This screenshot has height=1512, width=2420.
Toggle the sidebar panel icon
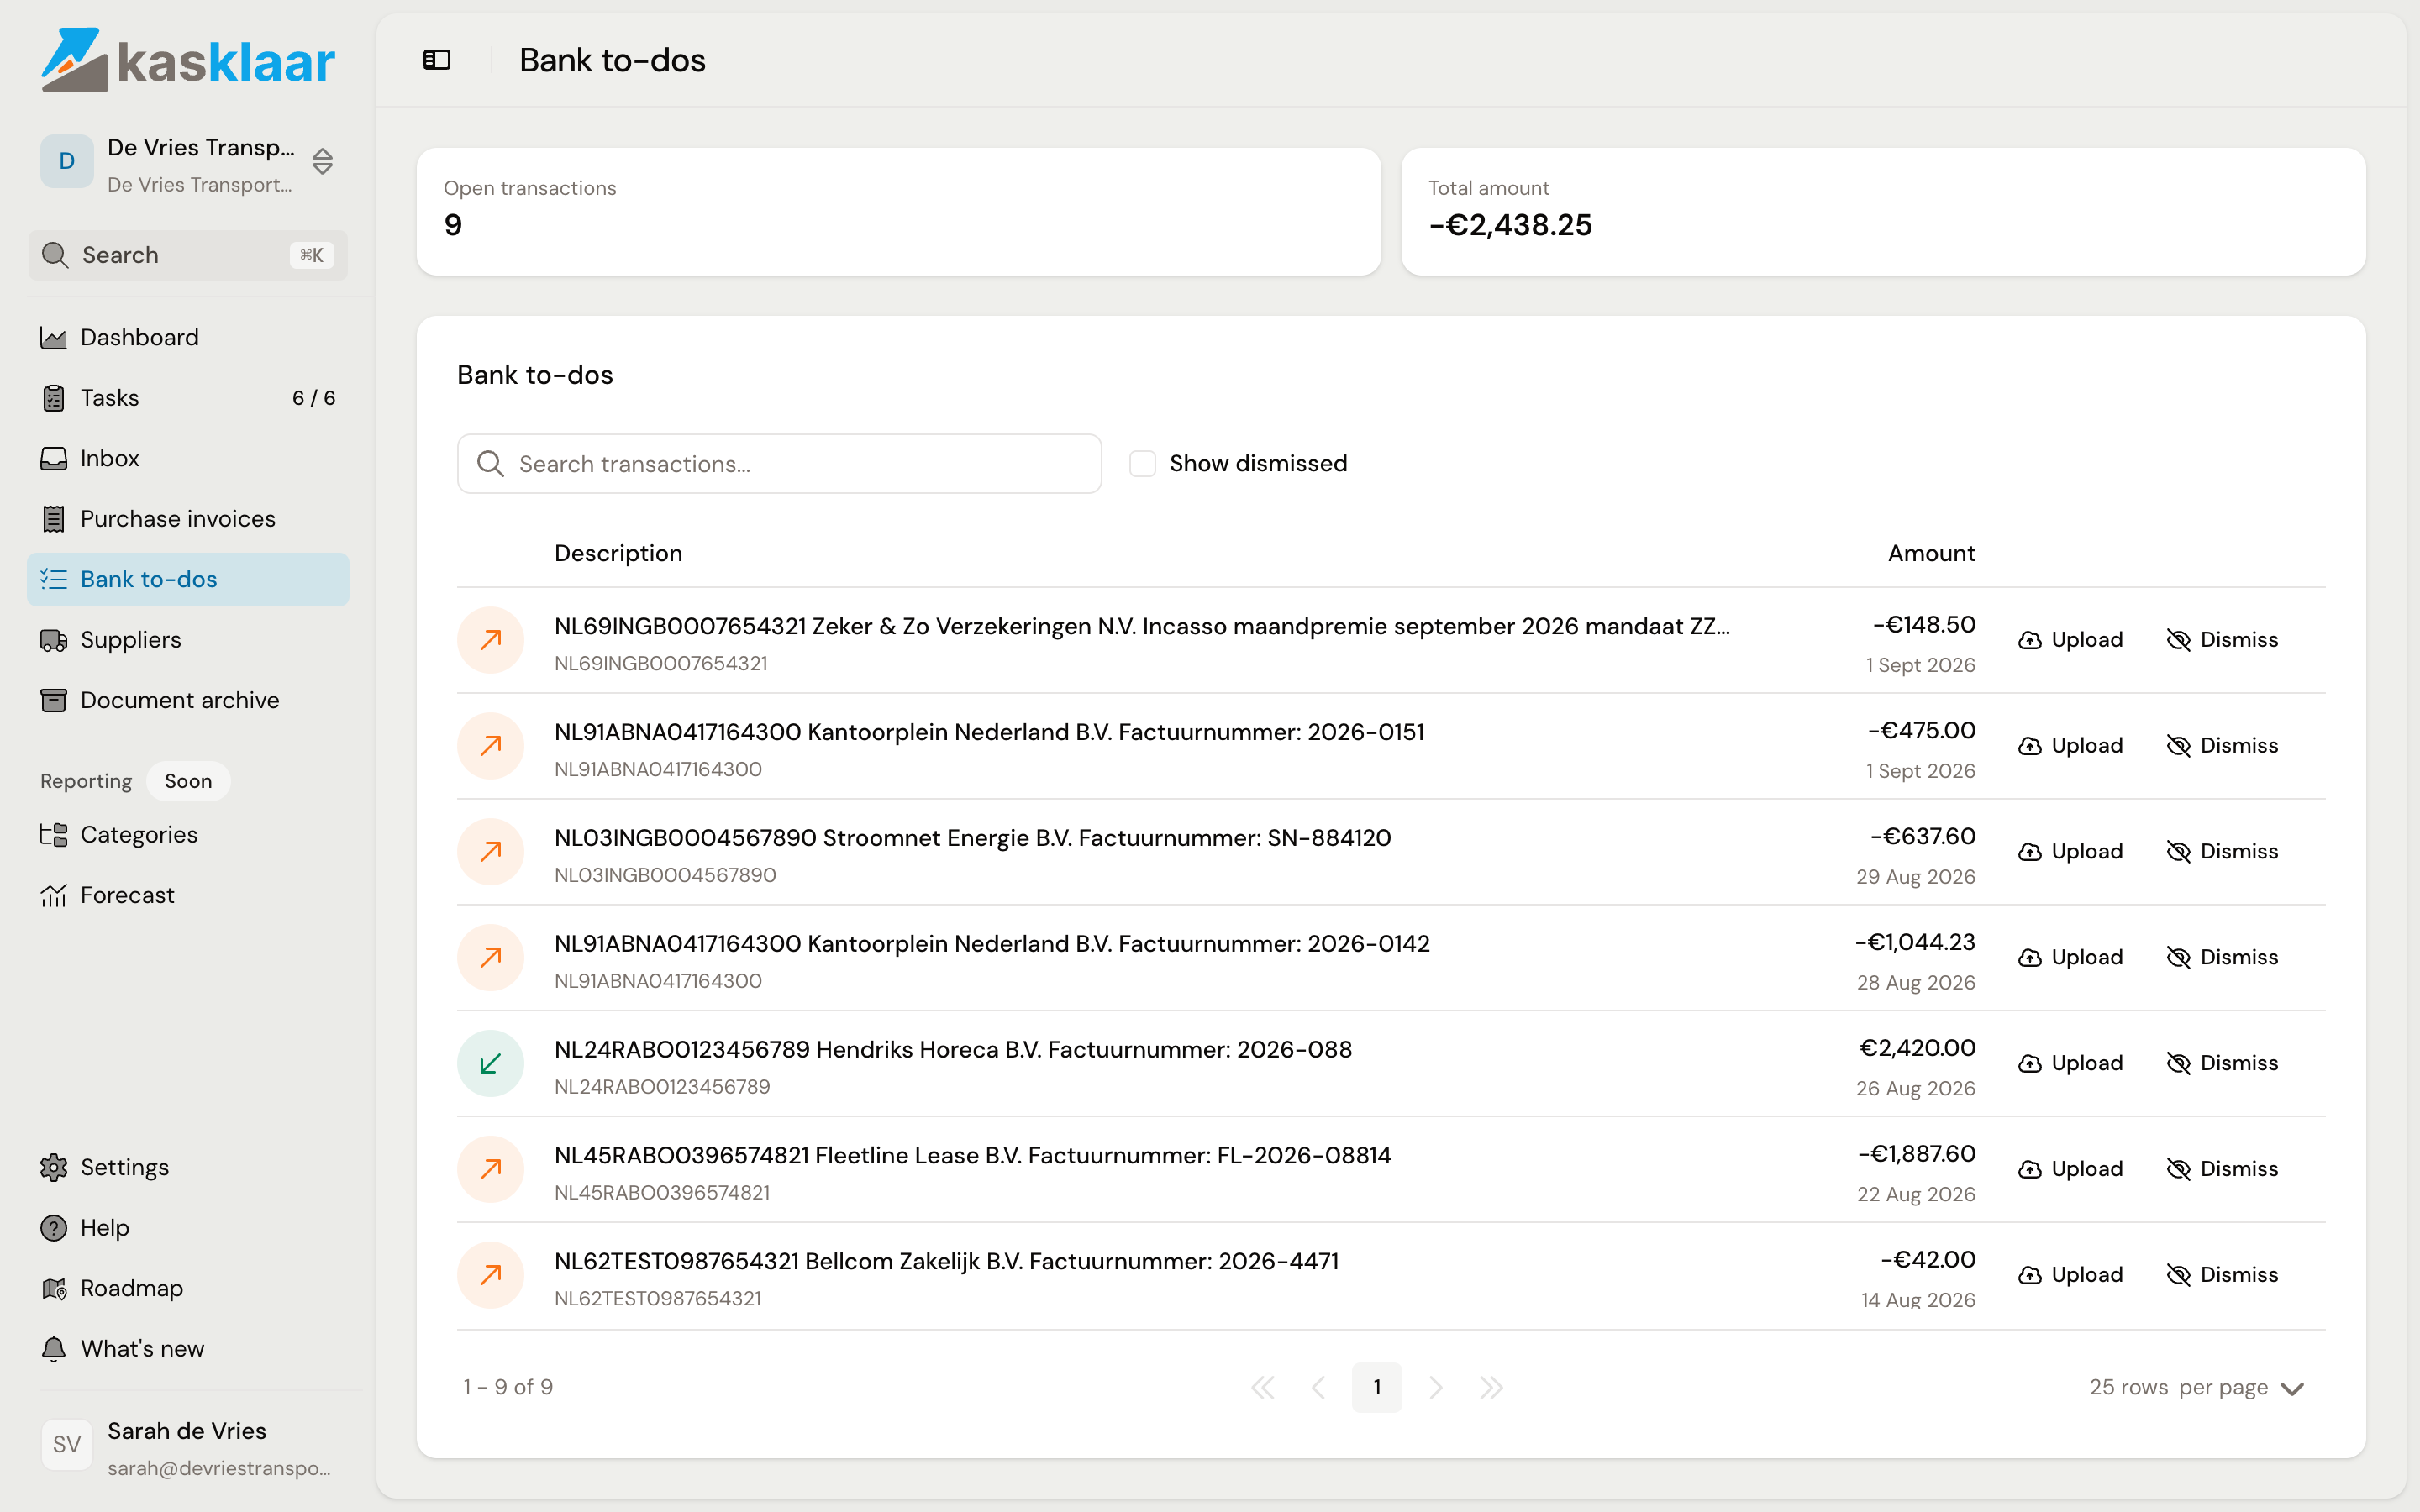click(x=437, y=60)
